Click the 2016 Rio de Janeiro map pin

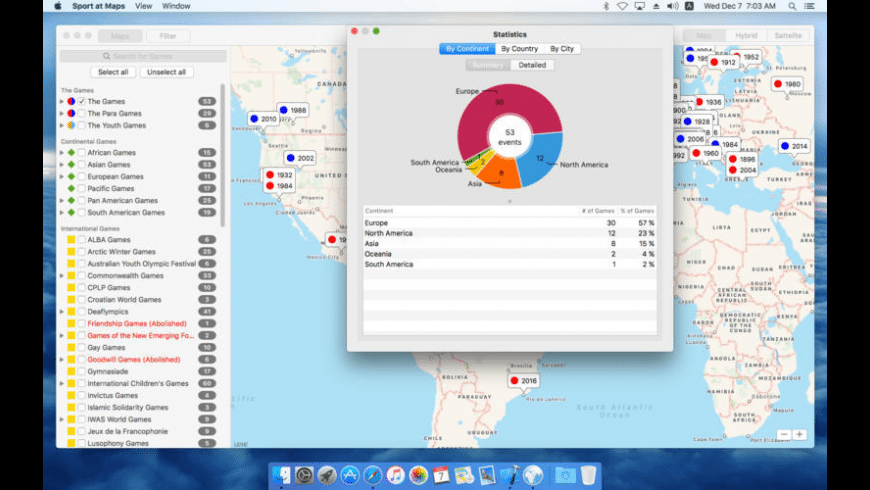point(523,381)
